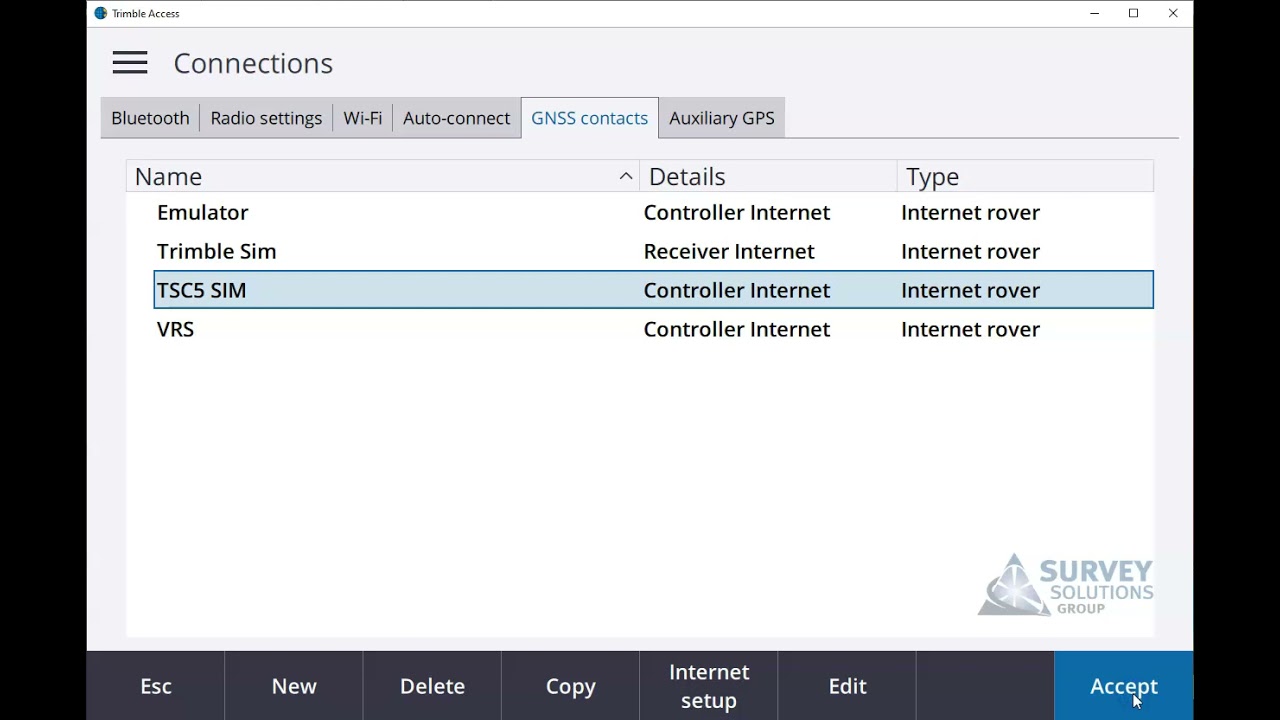
Task: Switch to the Bluetooth tab
Action: coord(150,118)
